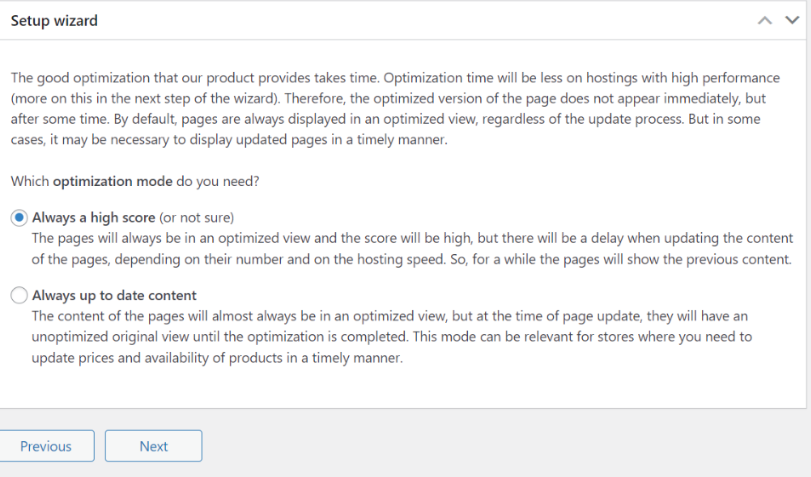The image size is (811, 477).
Task: Click the 'Always a high score' label text
Action: click(x=94, y=218)
